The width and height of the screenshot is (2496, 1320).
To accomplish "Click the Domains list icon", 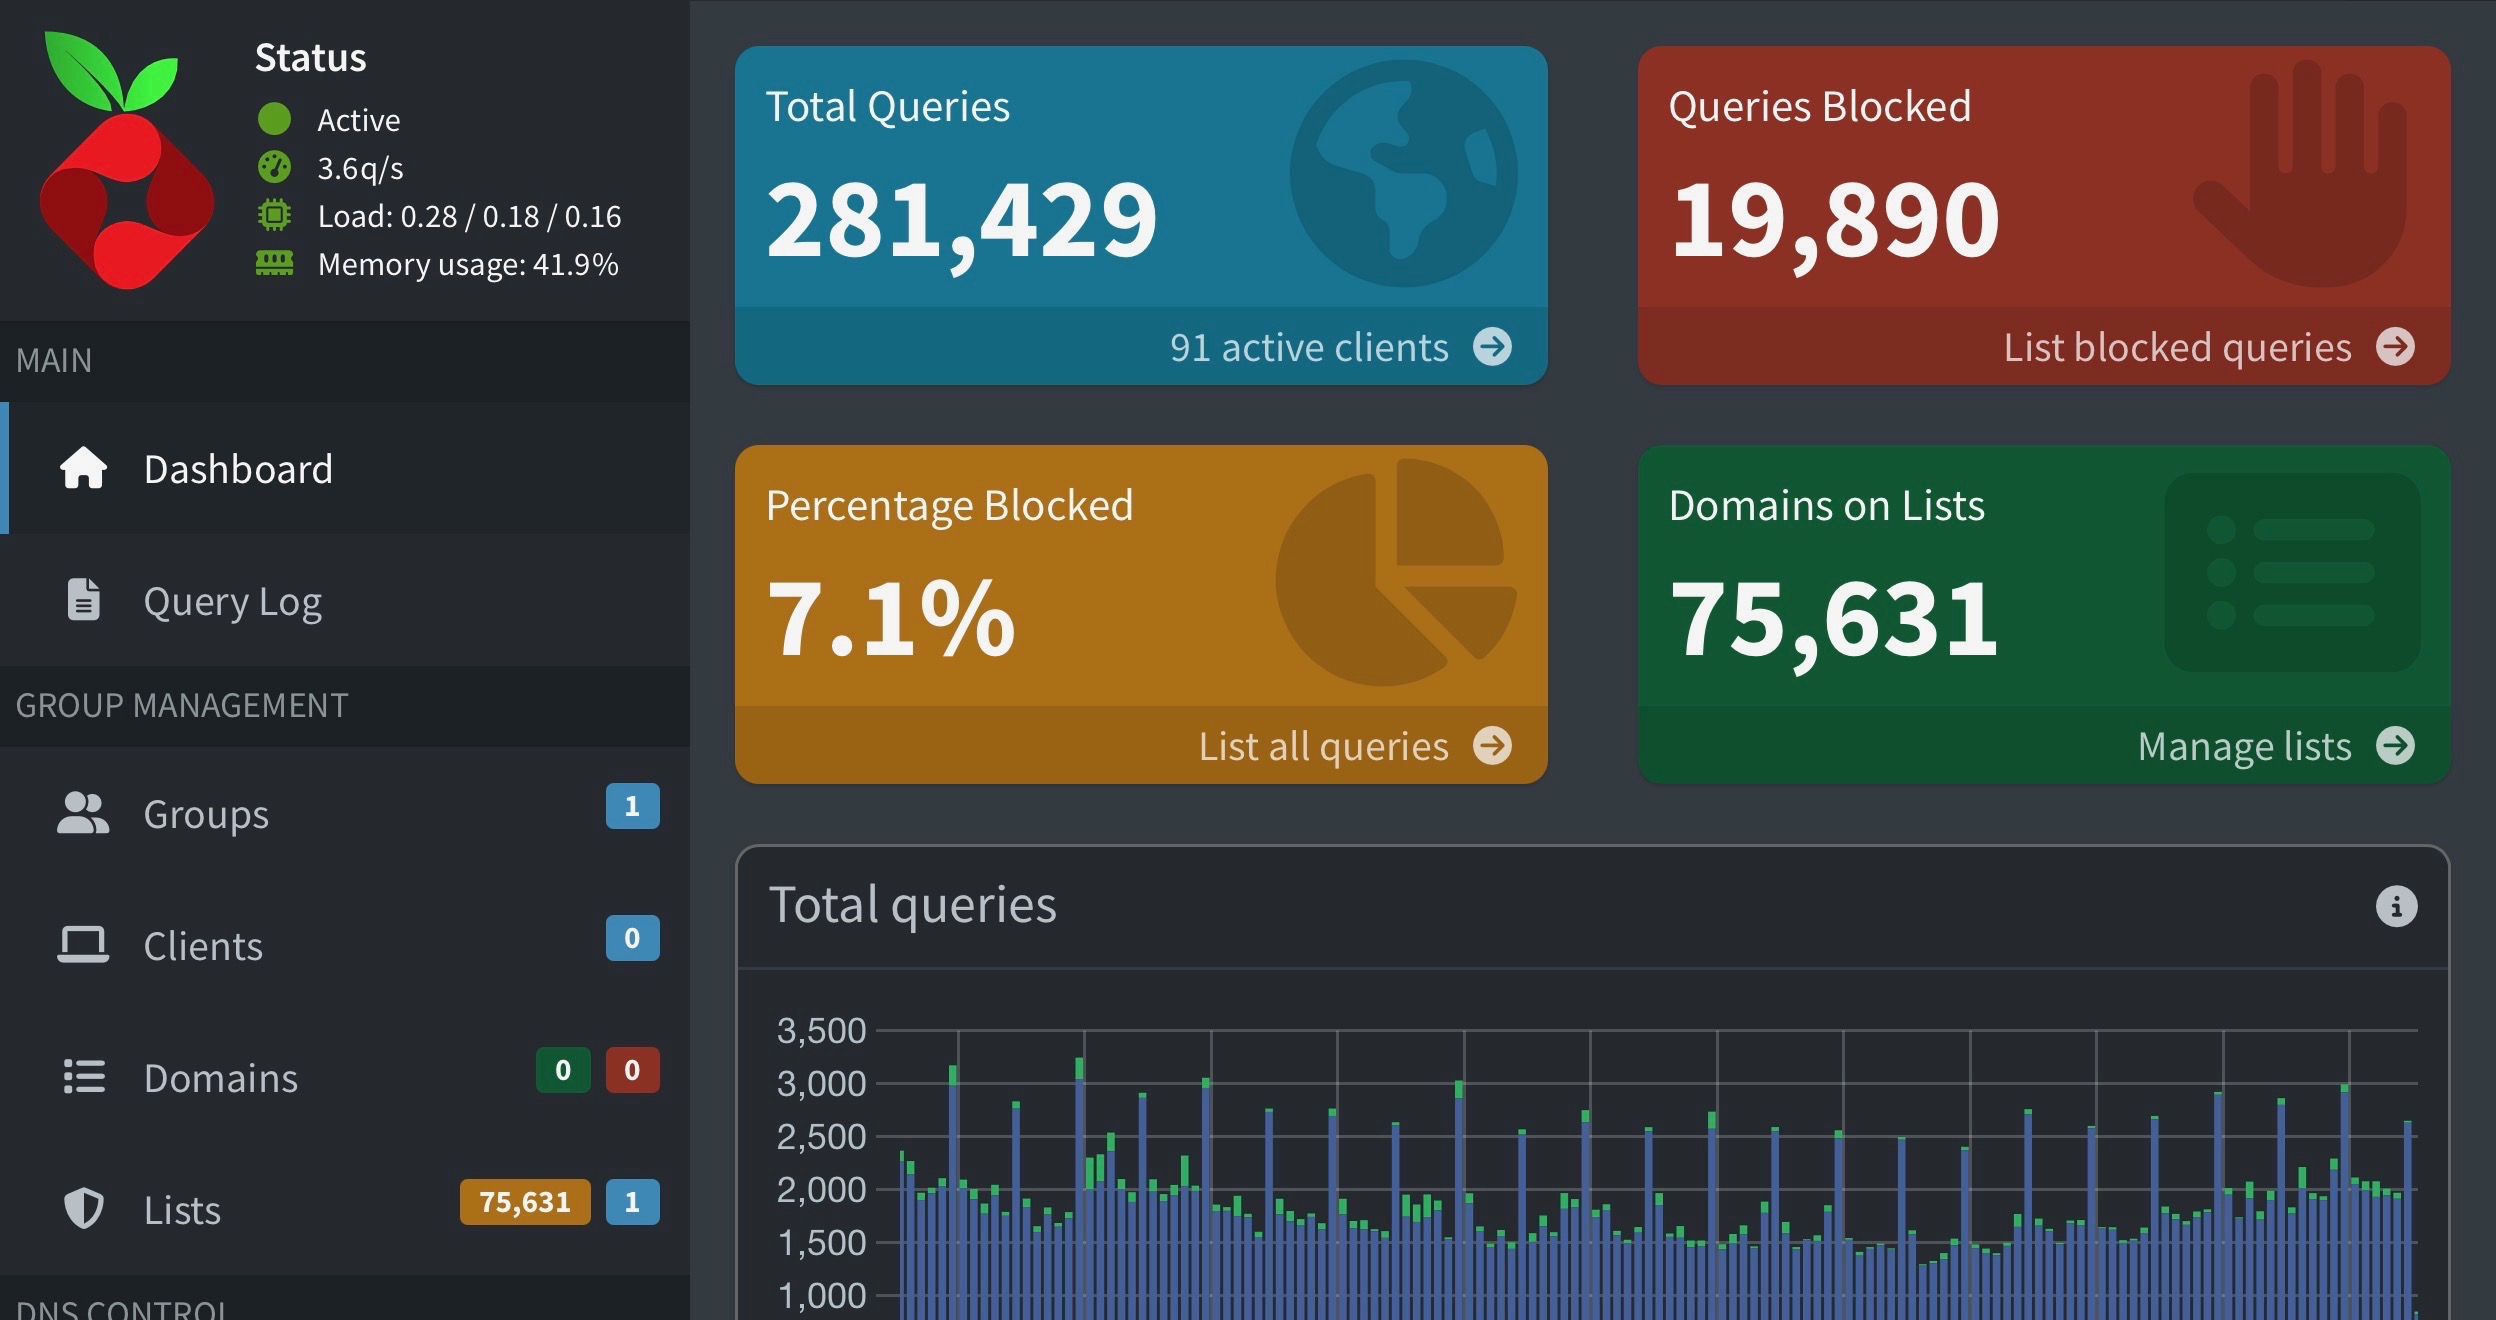I will pyautogui.click(x=84, y=1077).
